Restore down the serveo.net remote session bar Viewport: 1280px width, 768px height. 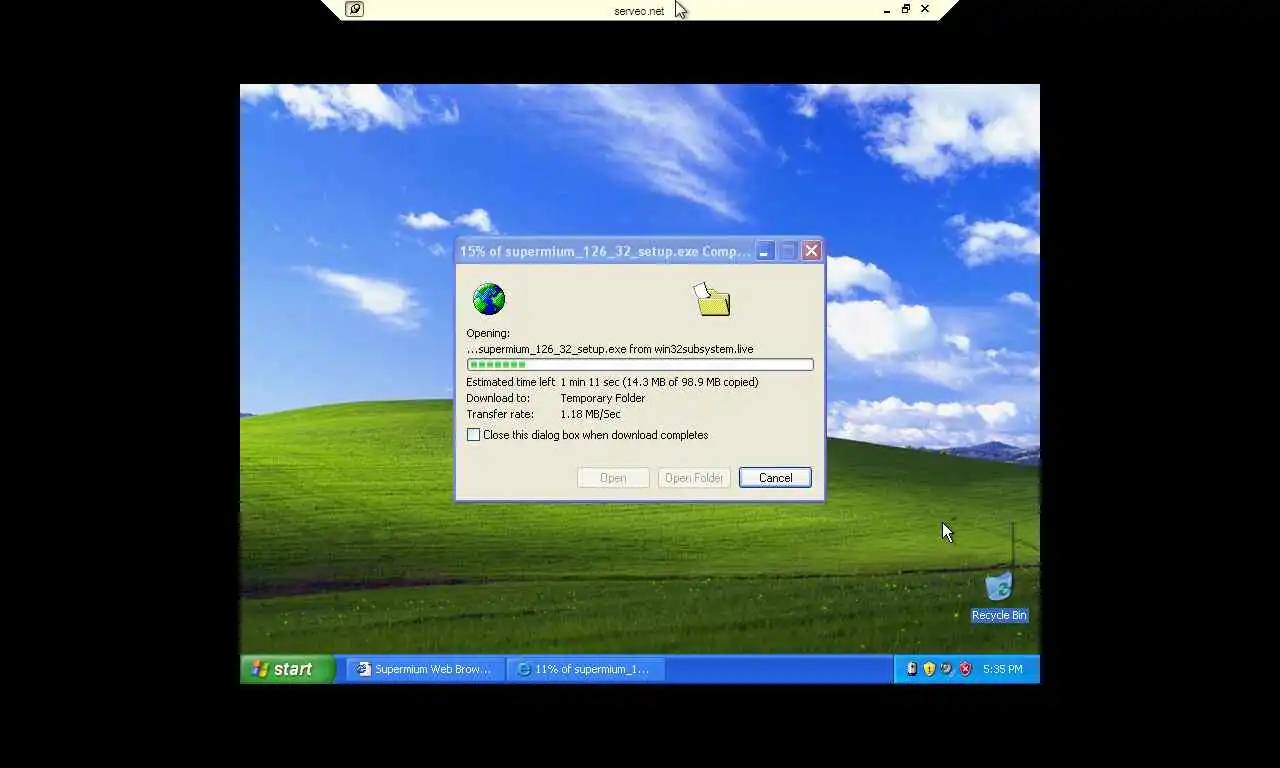(906, 9)
